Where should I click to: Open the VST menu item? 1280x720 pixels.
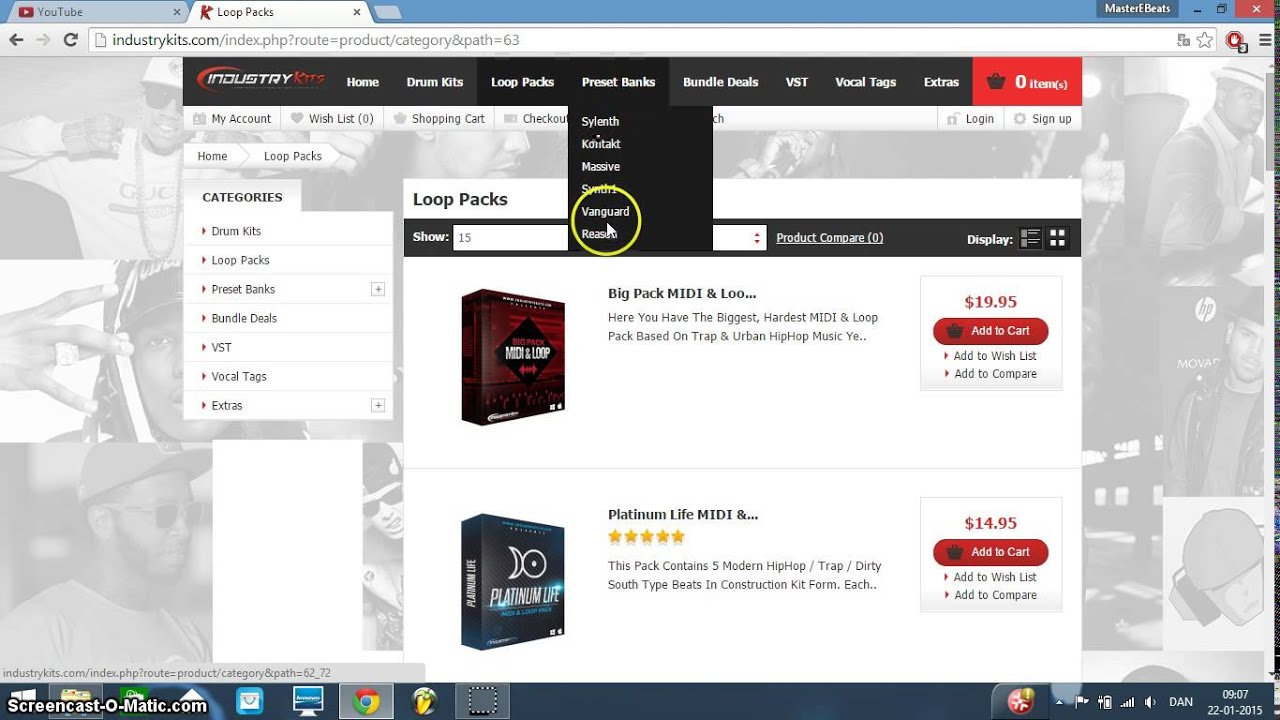796,82
